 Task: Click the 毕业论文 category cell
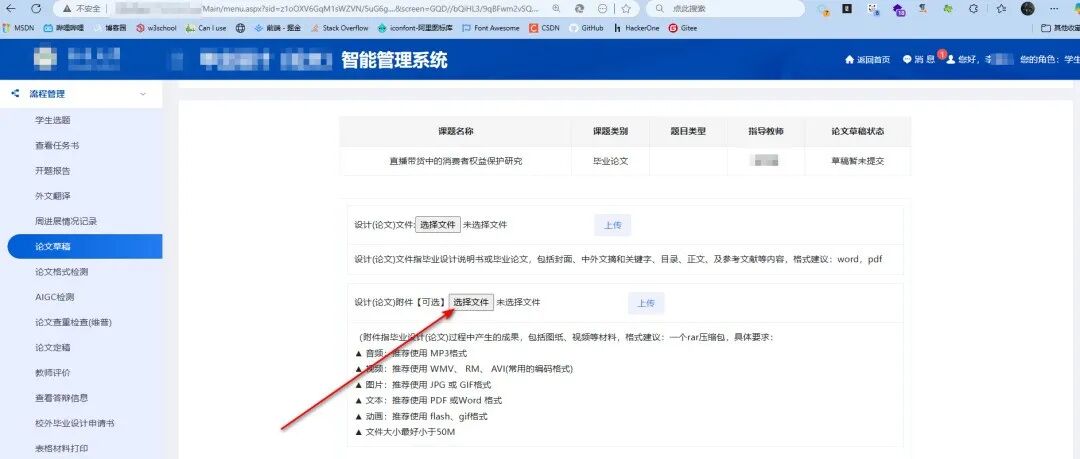[x=610, y=161]
